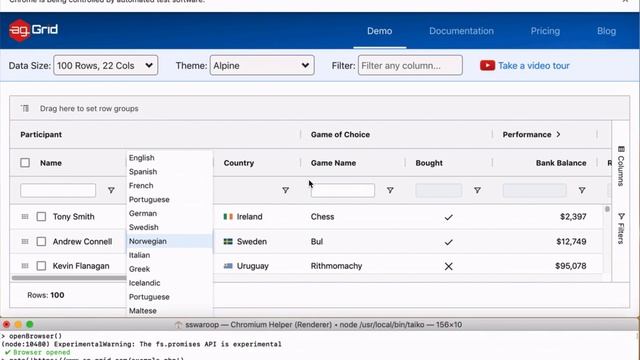The image size is (640, 360).
Task: Click the Game of Choice group header
Action: pyautogui.click(x=340, y=135)
